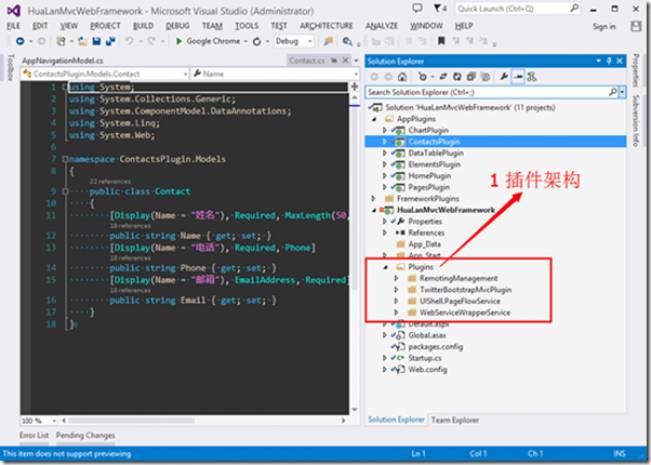This screenshot has width=651, height=465.
Task: Click Home icon in Solution Explorer toolbar
Action: pos(402,77)
